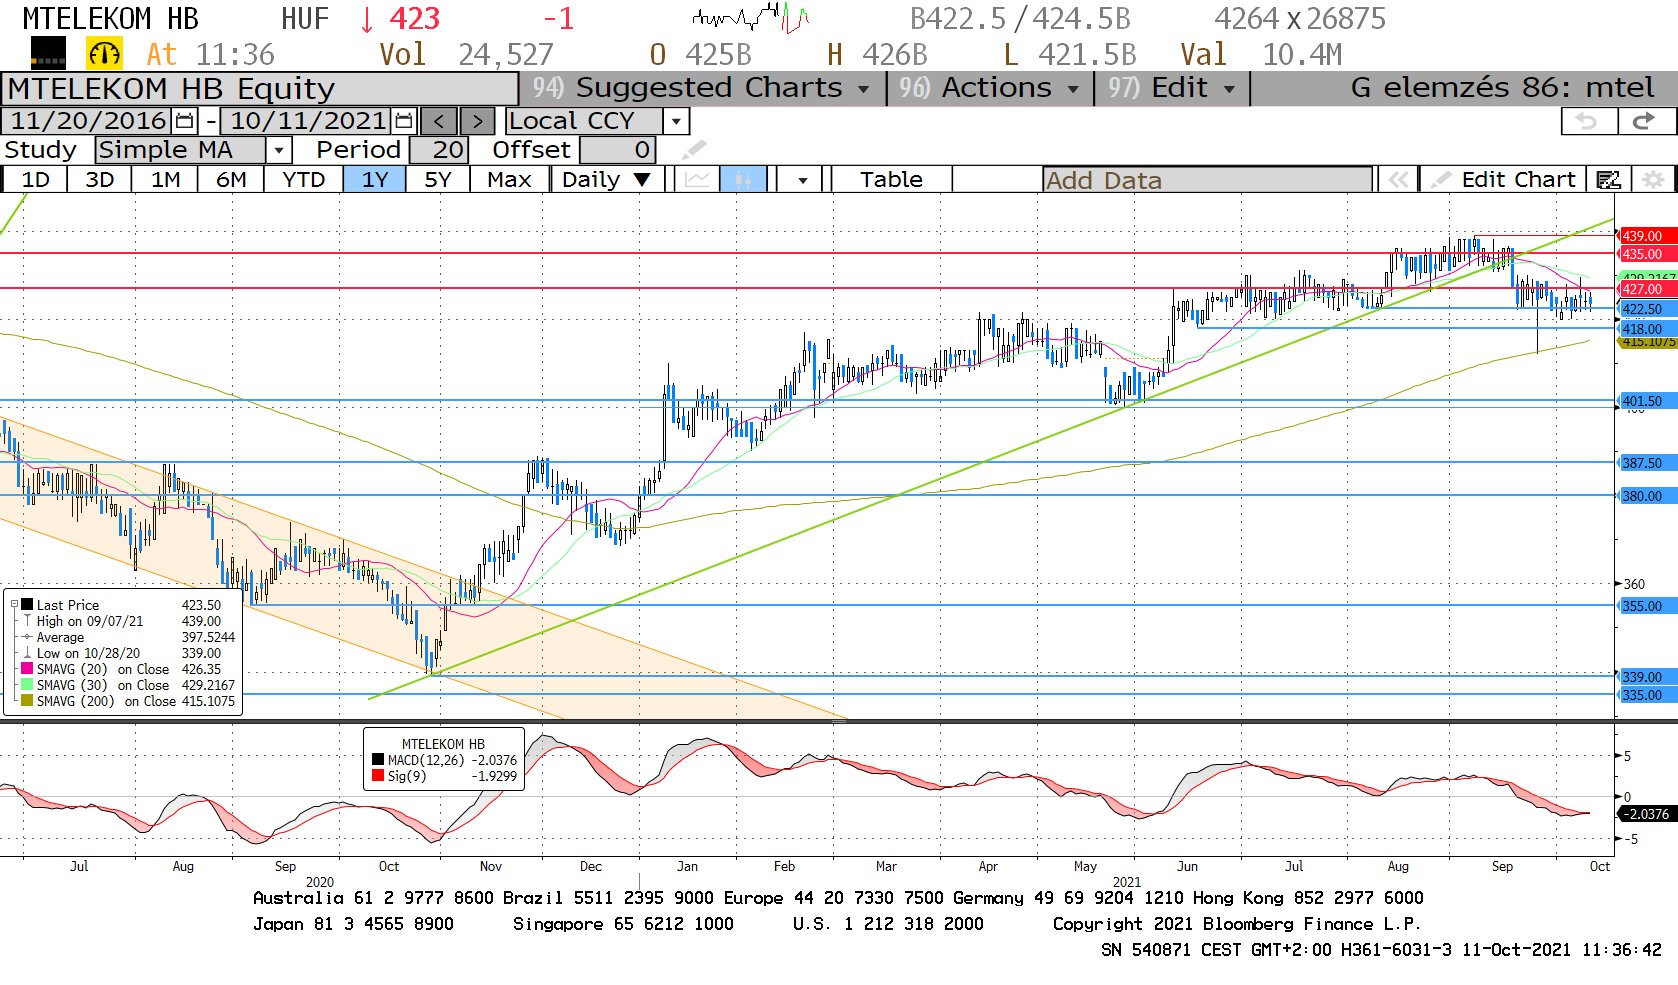Select the 5Y time range

pyautogui.click(x=438, y=179)
